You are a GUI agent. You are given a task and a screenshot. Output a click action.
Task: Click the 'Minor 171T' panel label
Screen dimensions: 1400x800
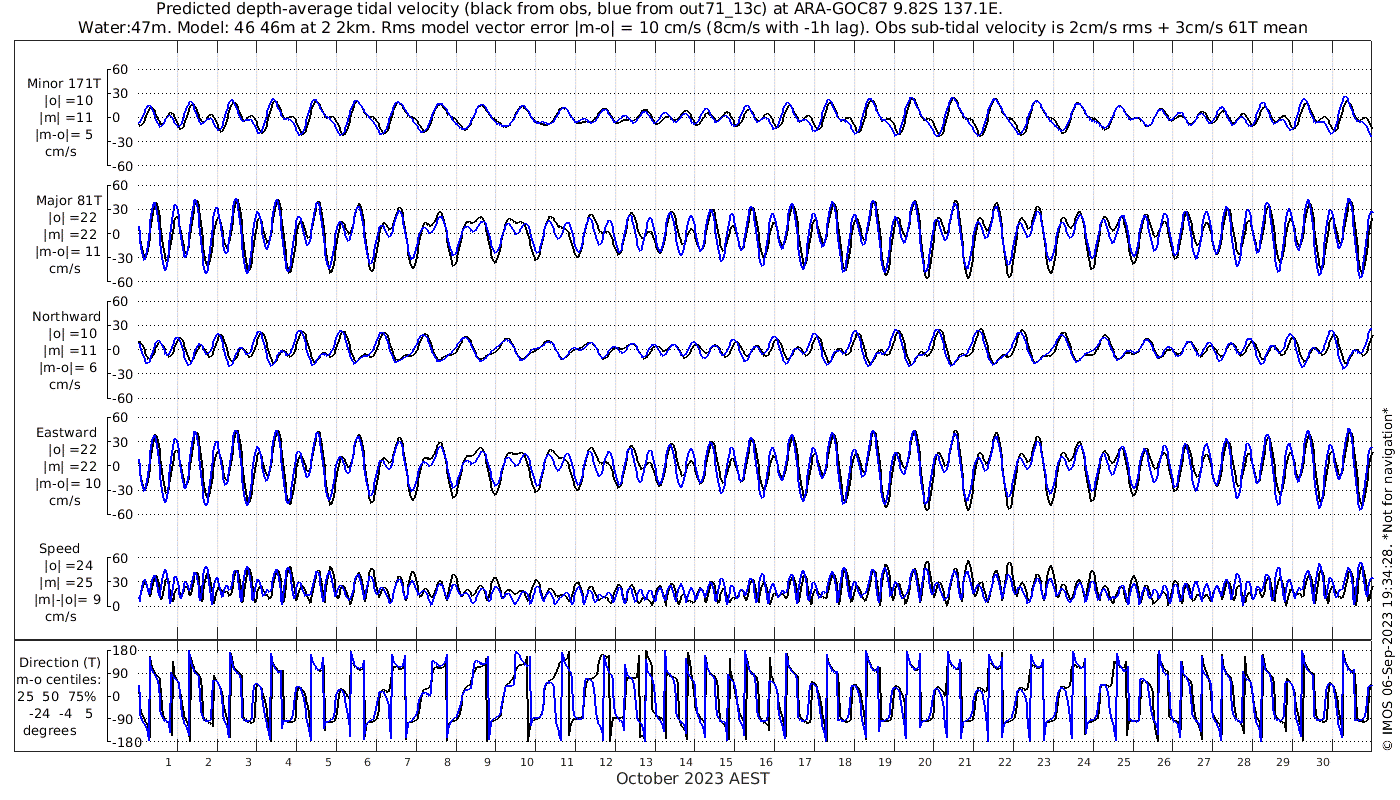click(x=64, y=83)
